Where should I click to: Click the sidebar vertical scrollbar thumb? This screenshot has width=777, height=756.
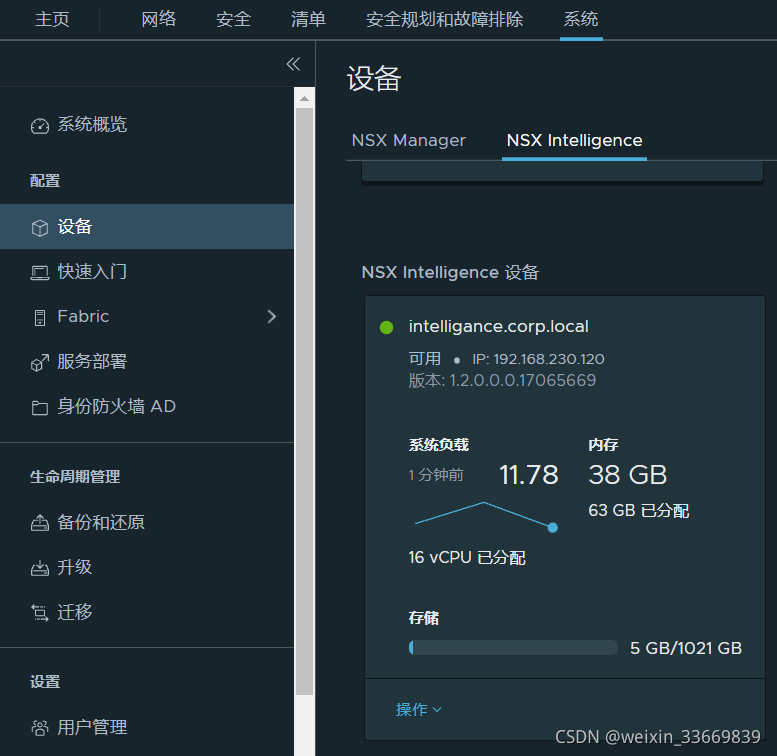304,401
